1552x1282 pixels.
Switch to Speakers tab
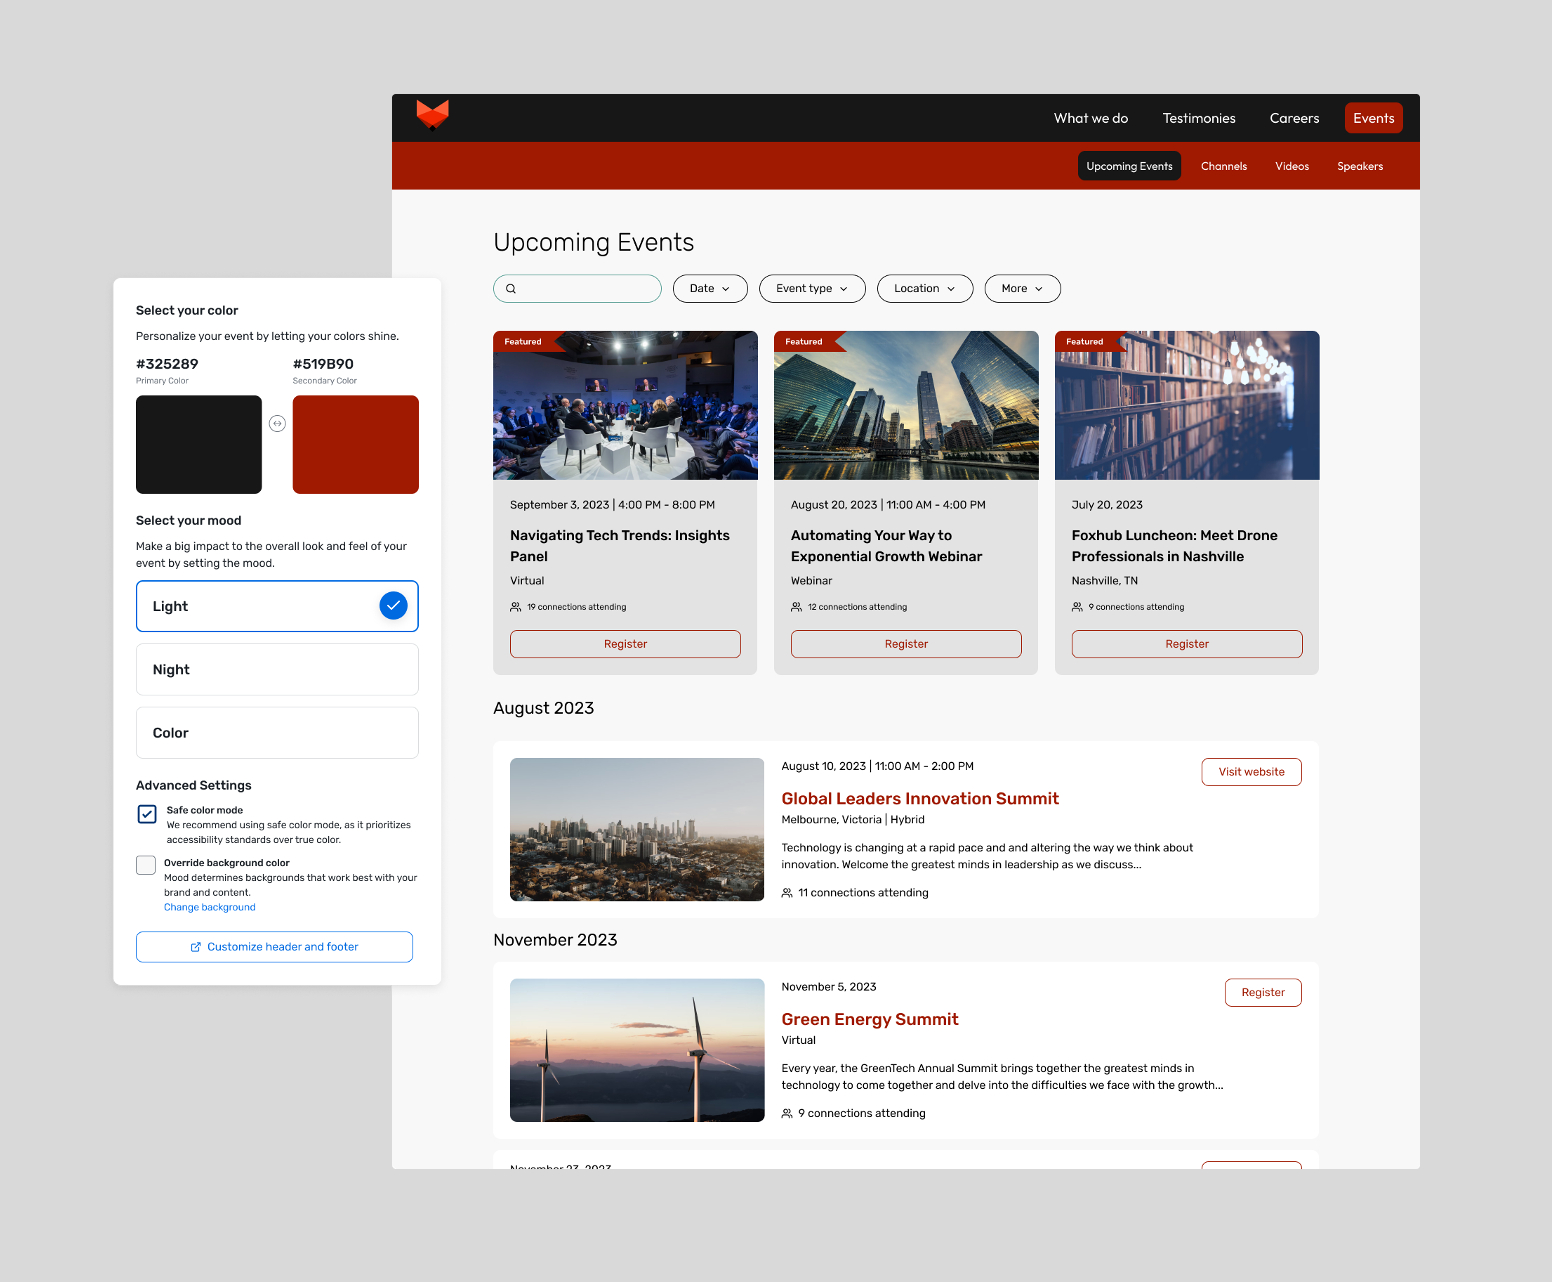(x=1360, y=166)
